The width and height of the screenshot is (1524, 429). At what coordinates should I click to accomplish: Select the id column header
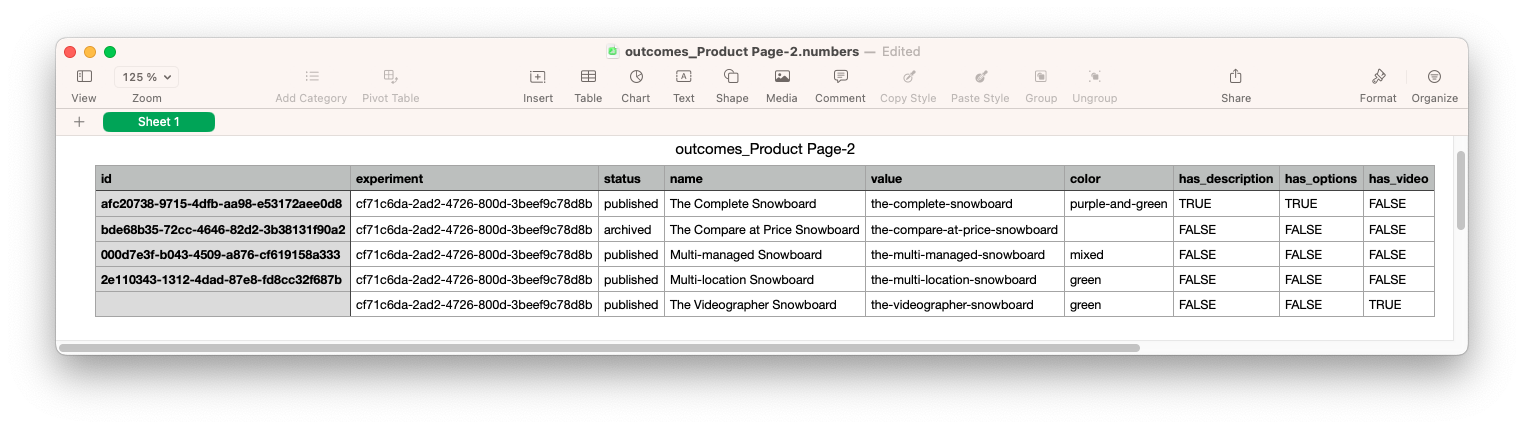pyautogui.click(x=223, y=178)
